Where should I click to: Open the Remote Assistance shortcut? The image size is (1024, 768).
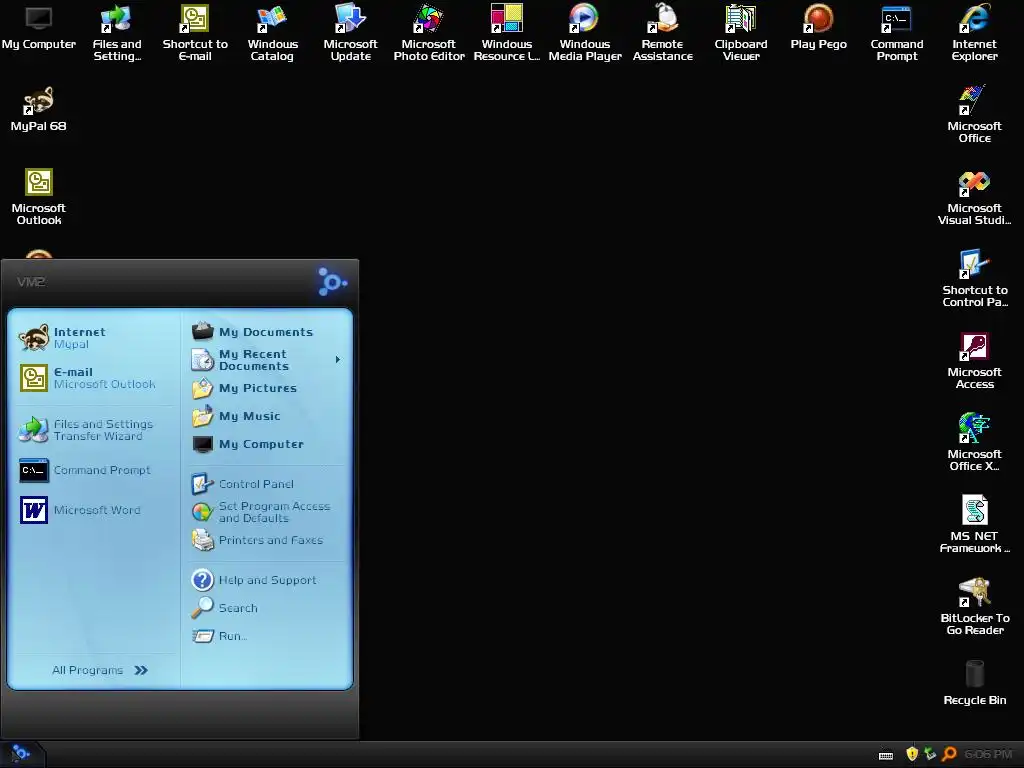point(662,33)
